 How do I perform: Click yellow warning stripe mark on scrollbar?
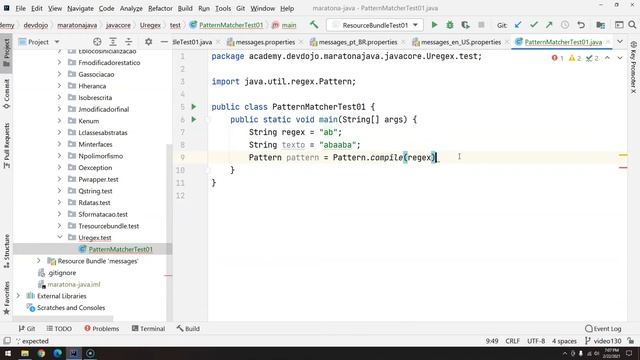click(x=623, y=155)
